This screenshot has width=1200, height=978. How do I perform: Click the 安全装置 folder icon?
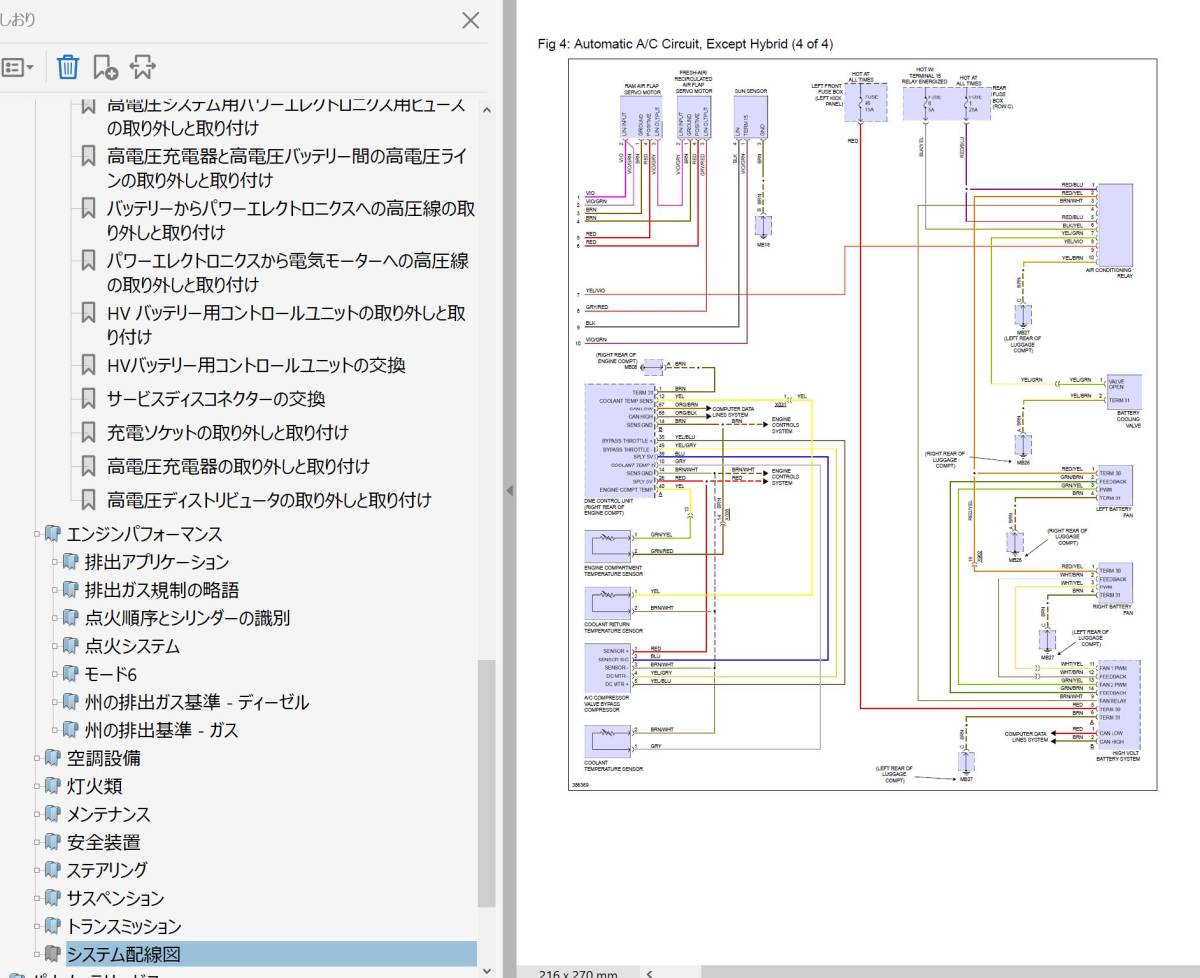[52, 842]
